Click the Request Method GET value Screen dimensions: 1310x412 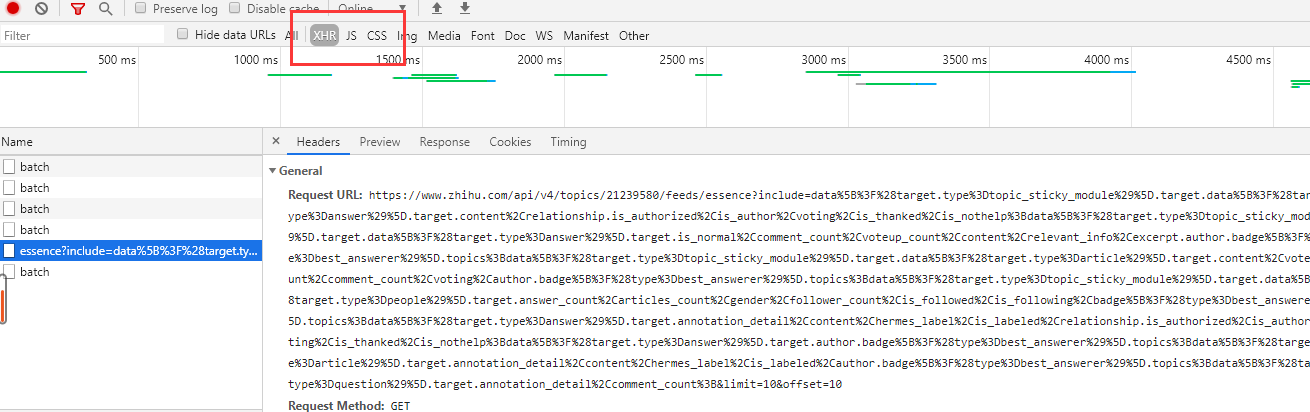pos(400,406)
